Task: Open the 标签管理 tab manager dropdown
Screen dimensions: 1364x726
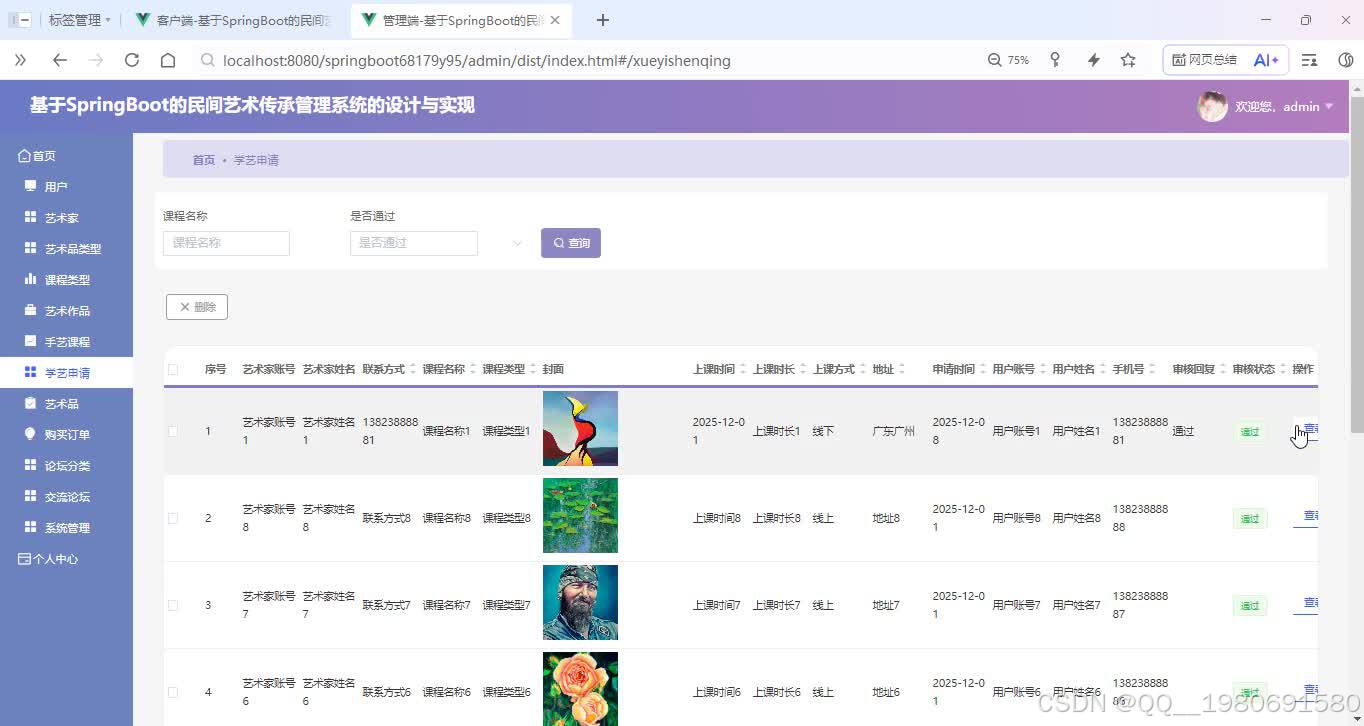Action: click(79, 20)
